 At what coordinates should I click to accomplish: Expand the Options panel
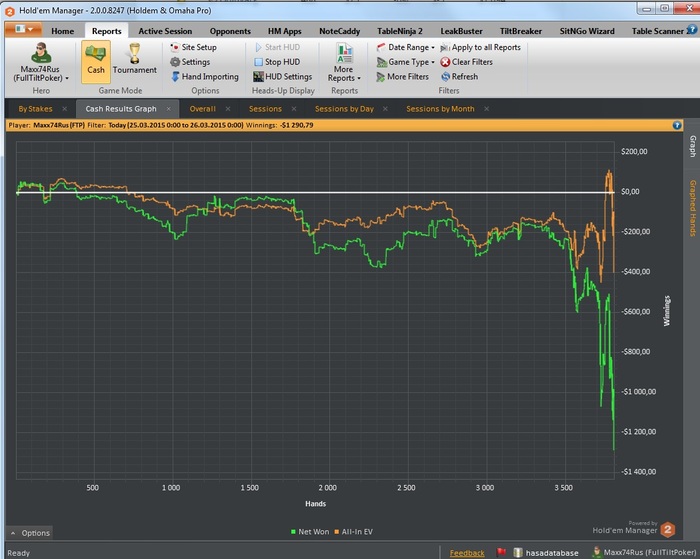point(29,533)
